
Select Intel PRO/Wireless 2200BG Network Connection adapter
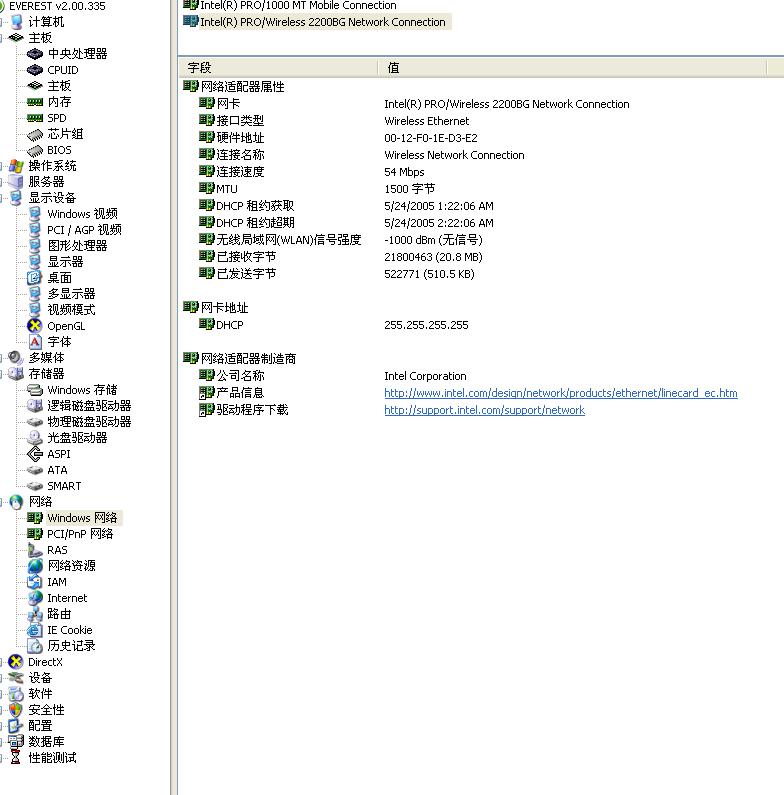point(323,22)
